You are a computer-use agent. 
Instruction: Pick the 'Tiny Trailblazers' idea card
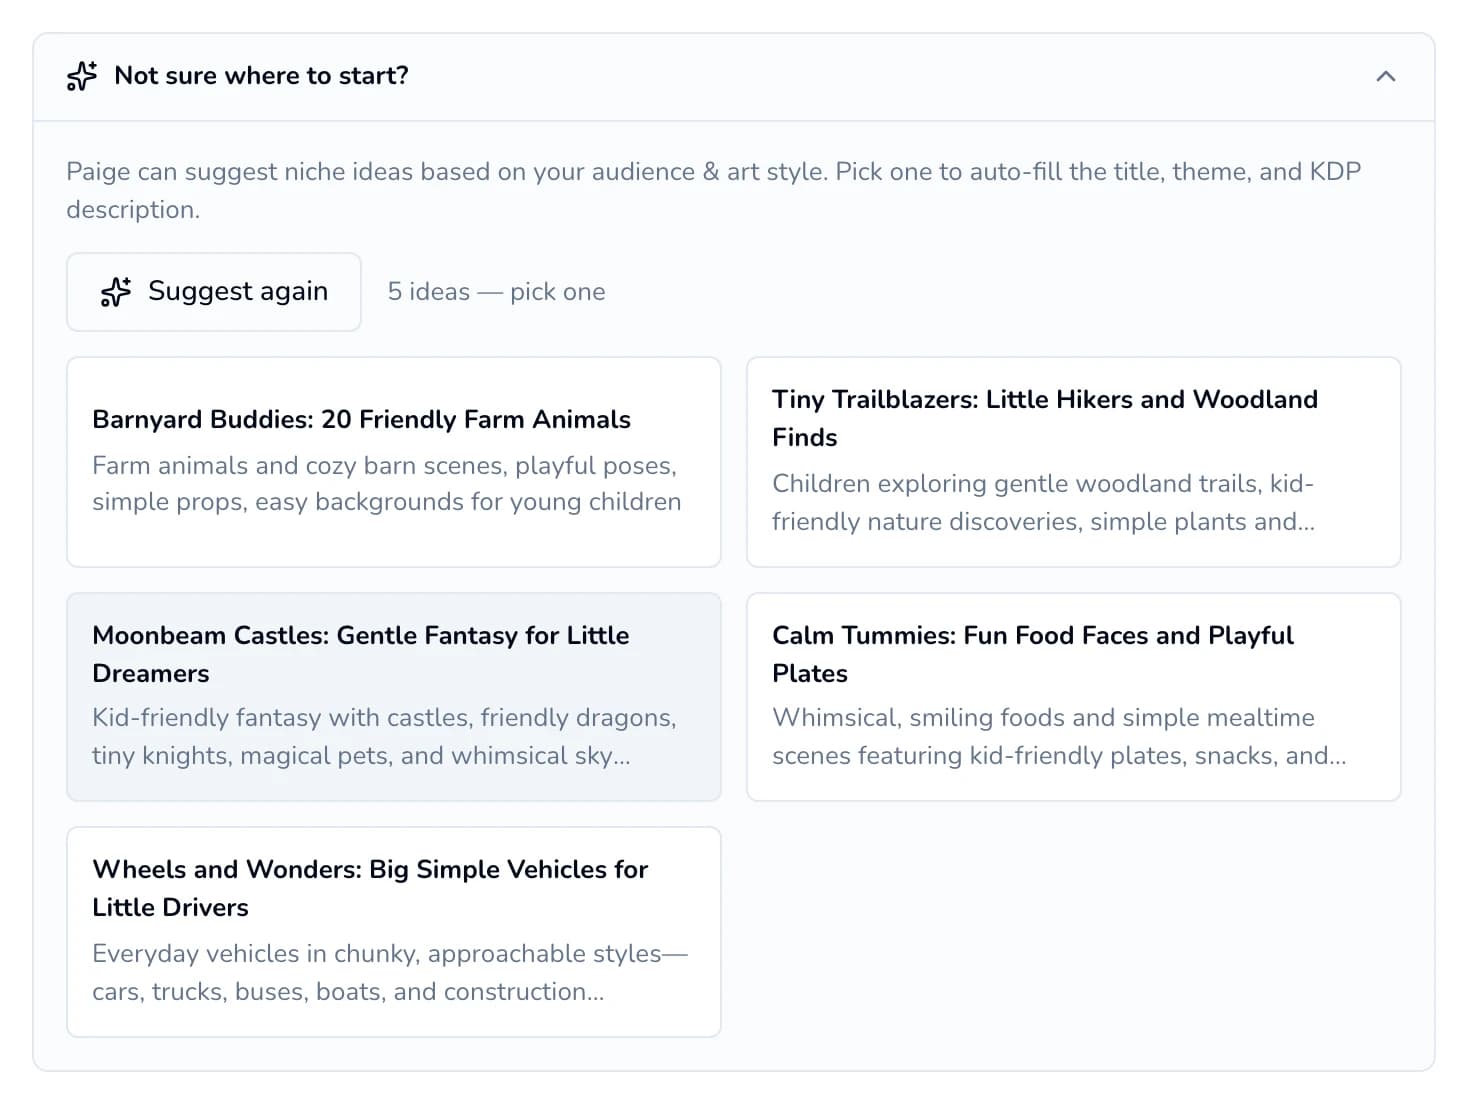pos(1074,462)
